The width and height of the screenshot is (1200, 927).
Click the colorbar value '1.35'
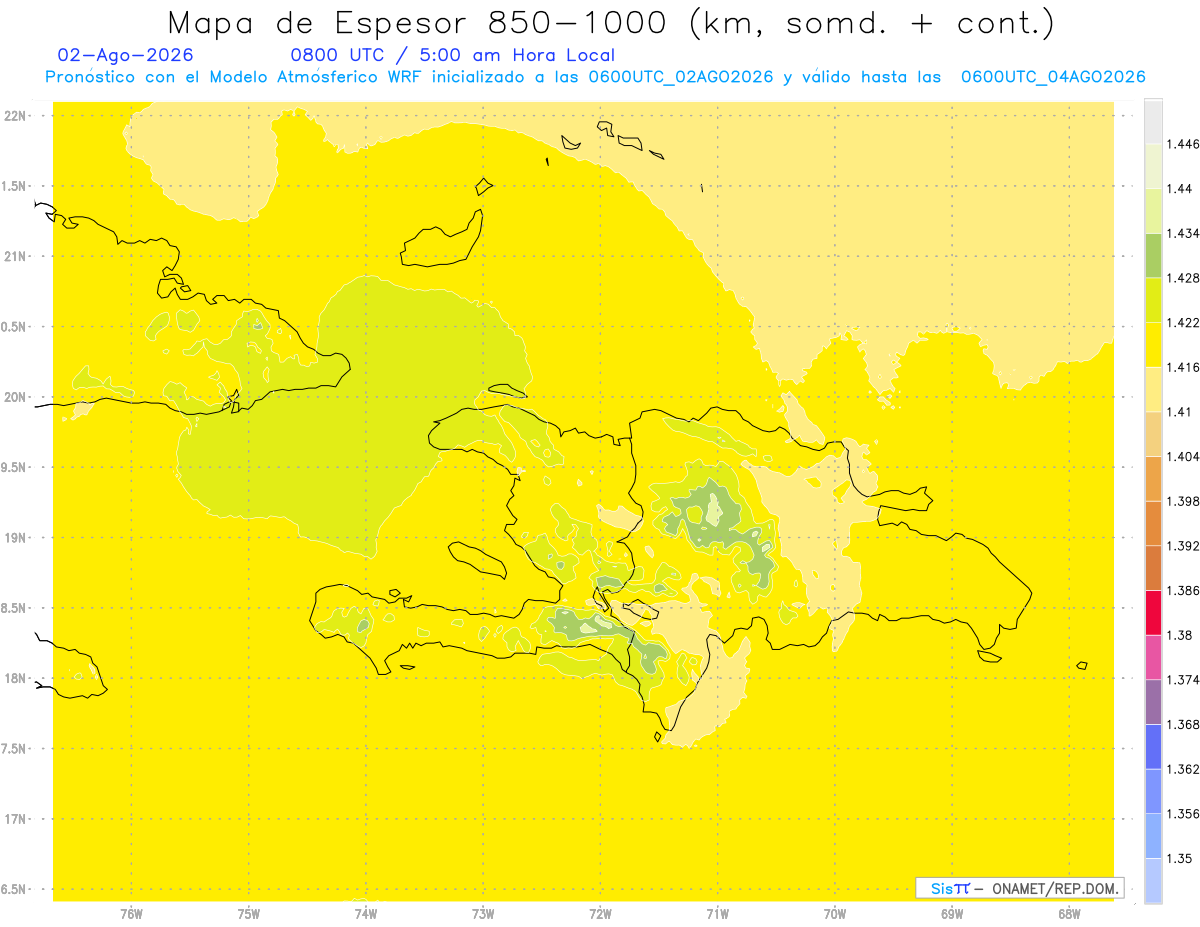click(1179, 858)
